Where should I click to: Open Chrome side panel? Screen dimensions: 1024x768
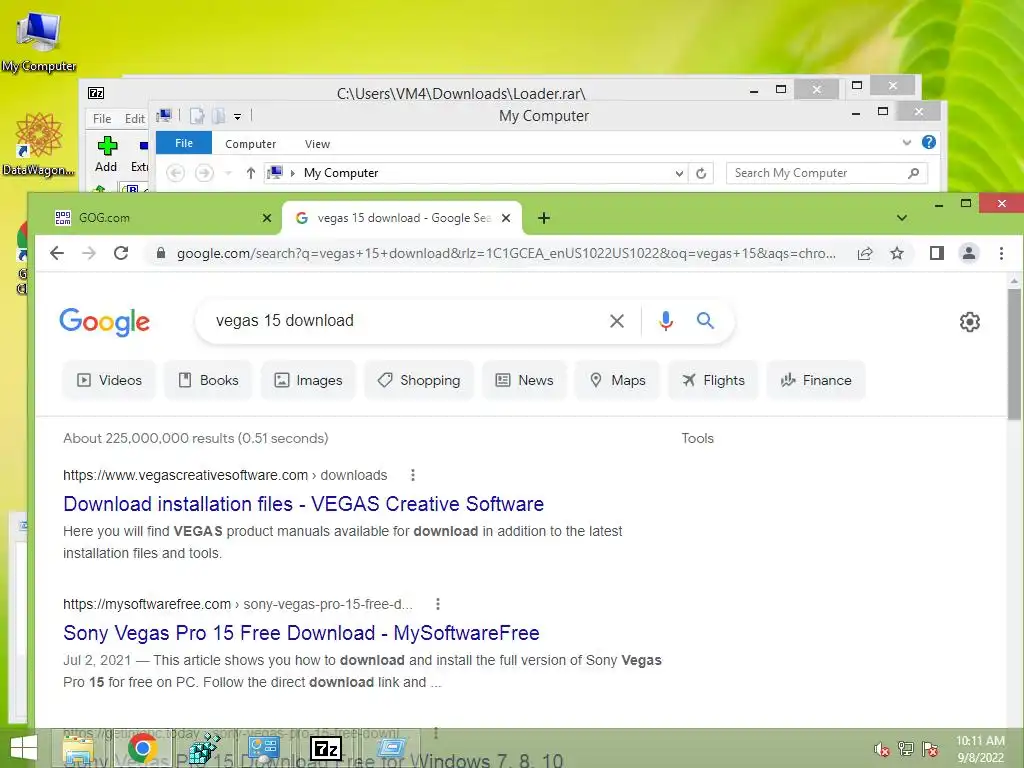pyautogui.click(x=936, y=253)
